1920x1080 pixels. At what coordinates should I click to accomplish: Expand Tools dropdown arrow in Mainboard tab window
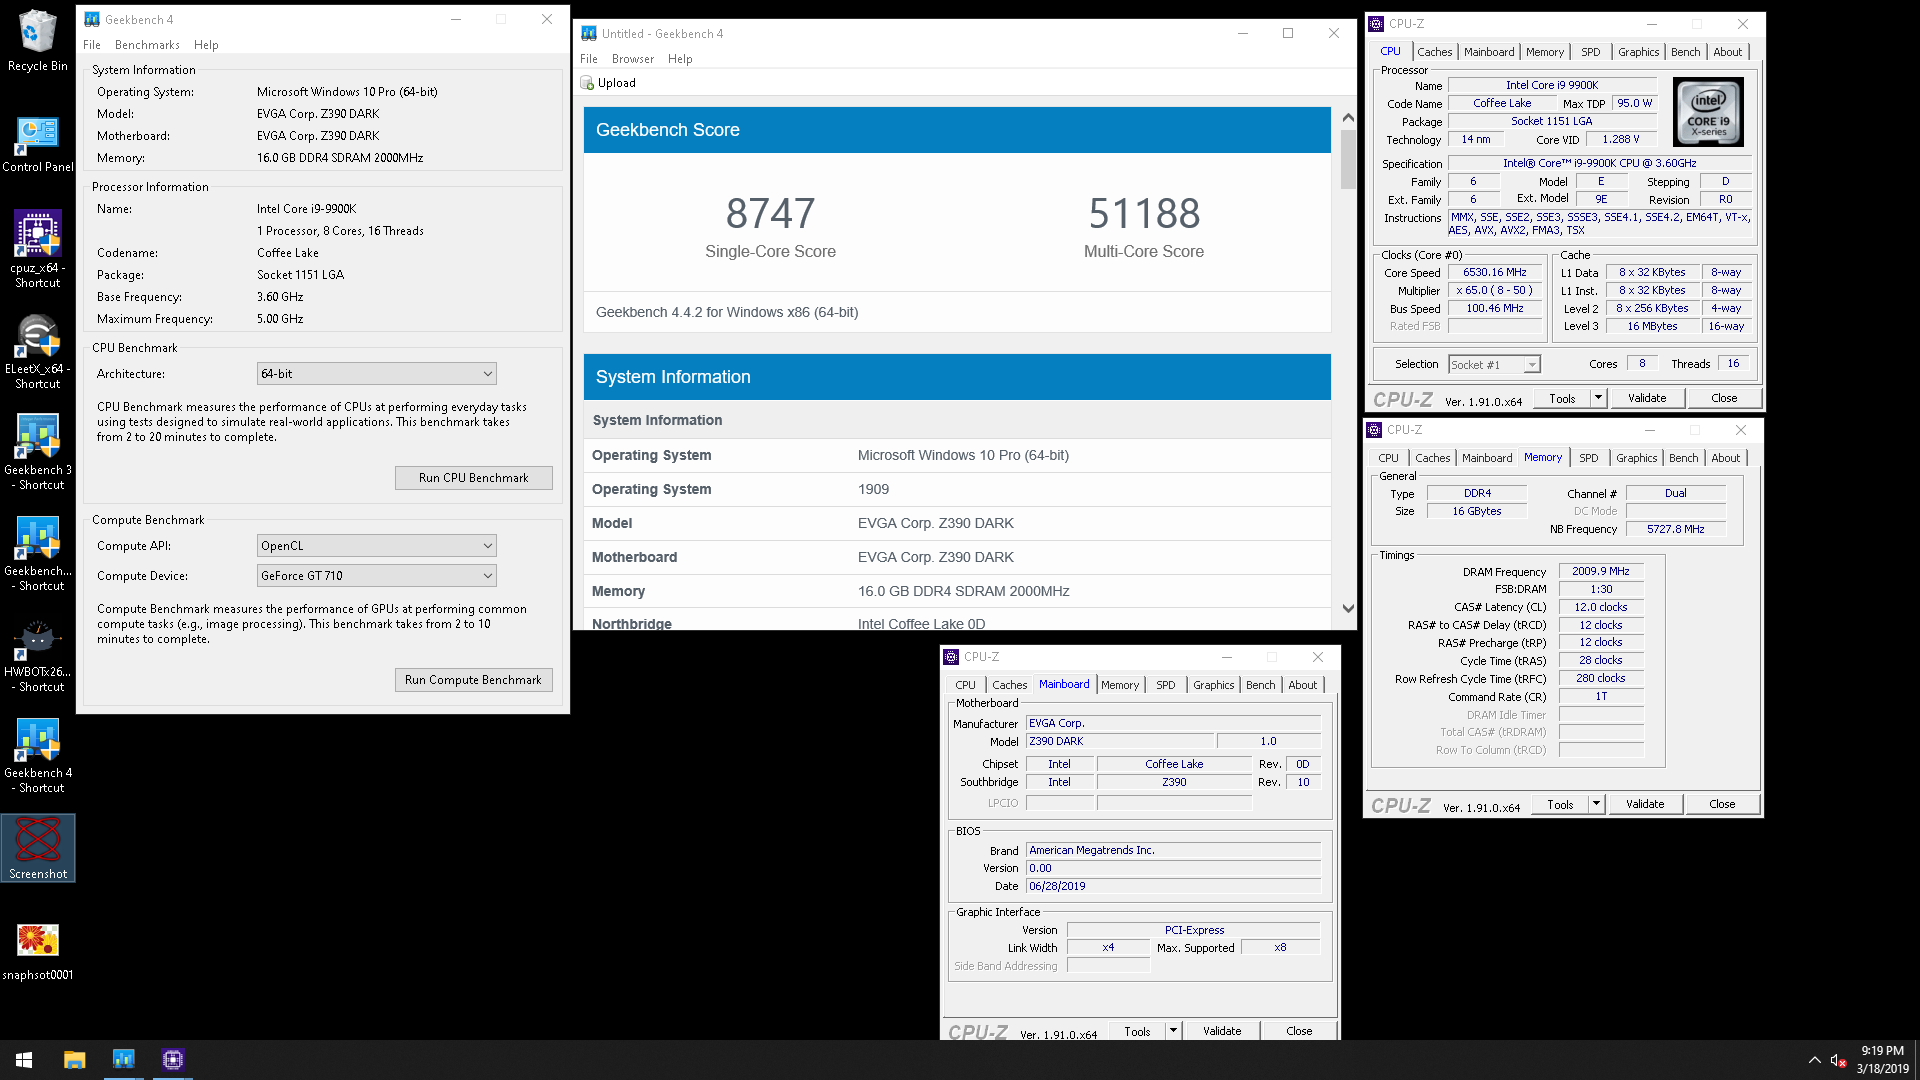1173,1030
